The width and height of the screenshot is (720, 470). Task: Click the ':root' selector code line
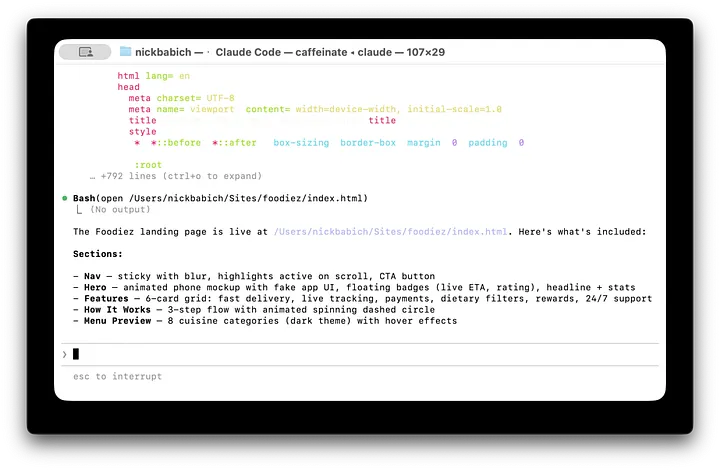[x=148, y=165]
